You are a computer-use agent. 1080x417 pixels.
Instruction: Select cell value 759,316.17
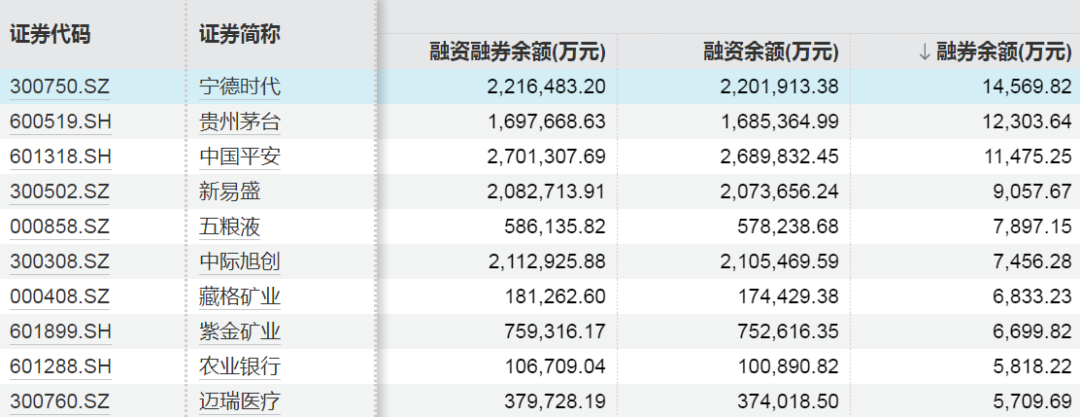[555, 332]
